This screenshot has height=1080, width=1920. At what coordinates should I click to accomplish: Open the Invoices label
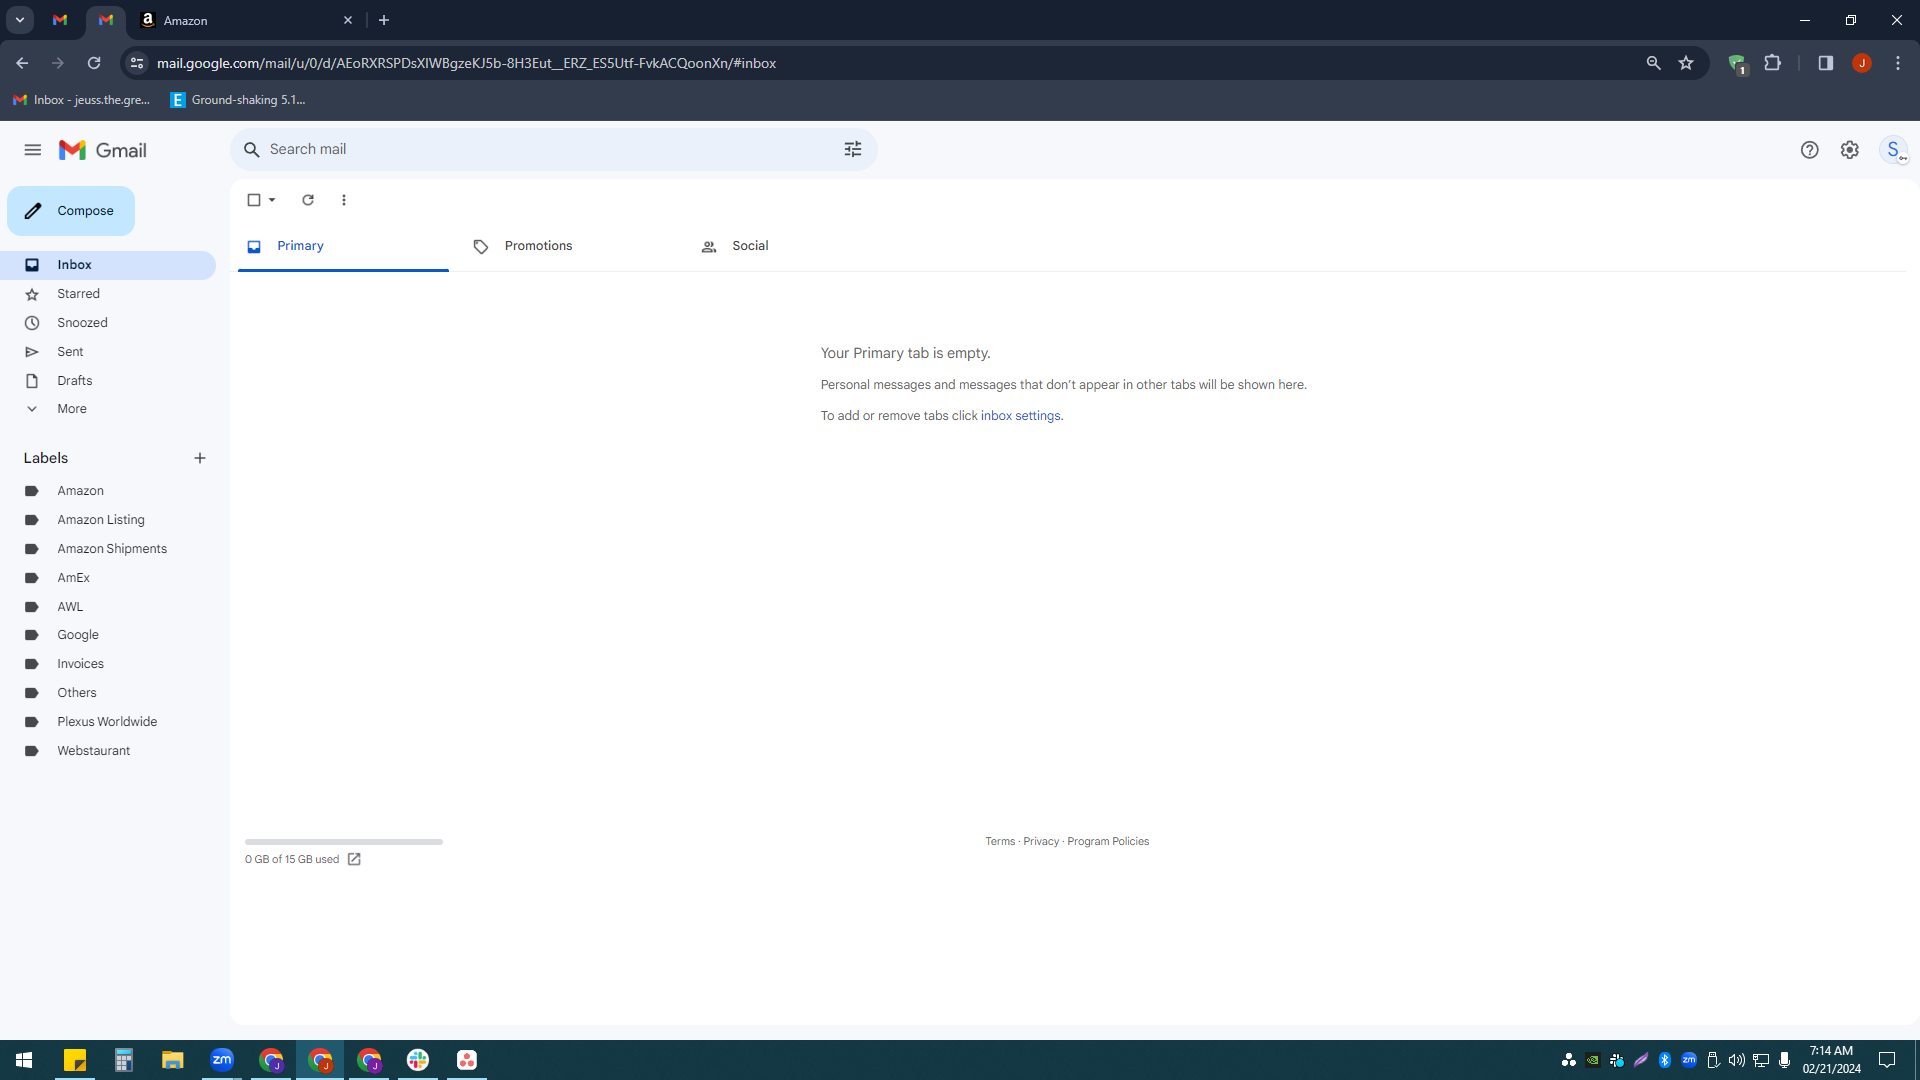point(108,664)
